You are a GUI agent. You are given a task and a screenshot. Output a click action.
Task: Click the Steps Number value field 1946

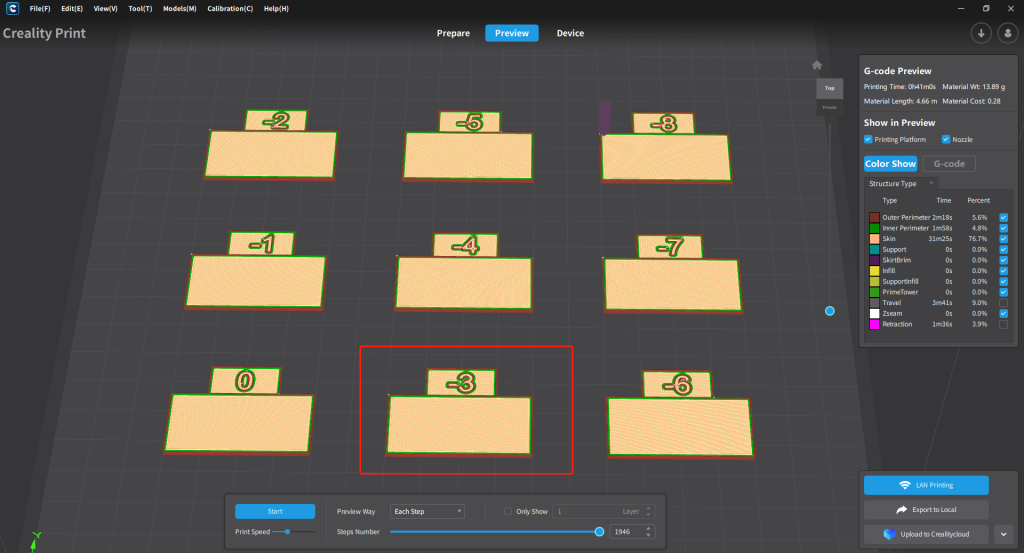(625, 532)
